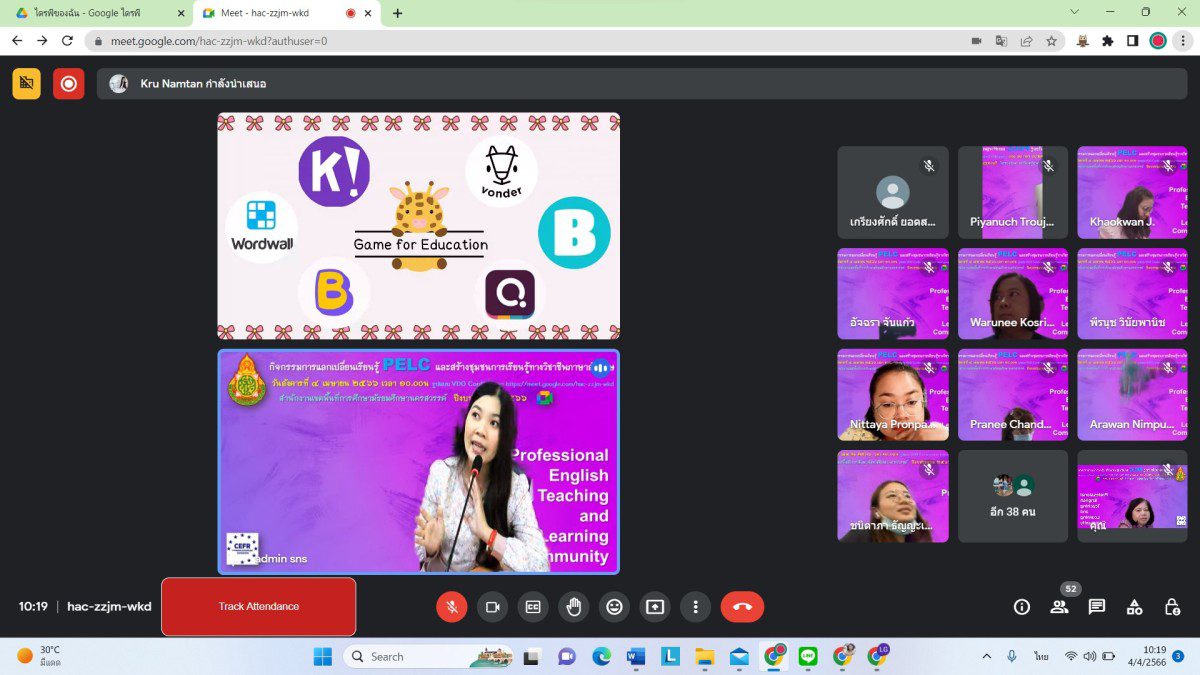Unmute the microphone in Meet
The height and width of the screenshot is (675, 1200).
point(452,606)
